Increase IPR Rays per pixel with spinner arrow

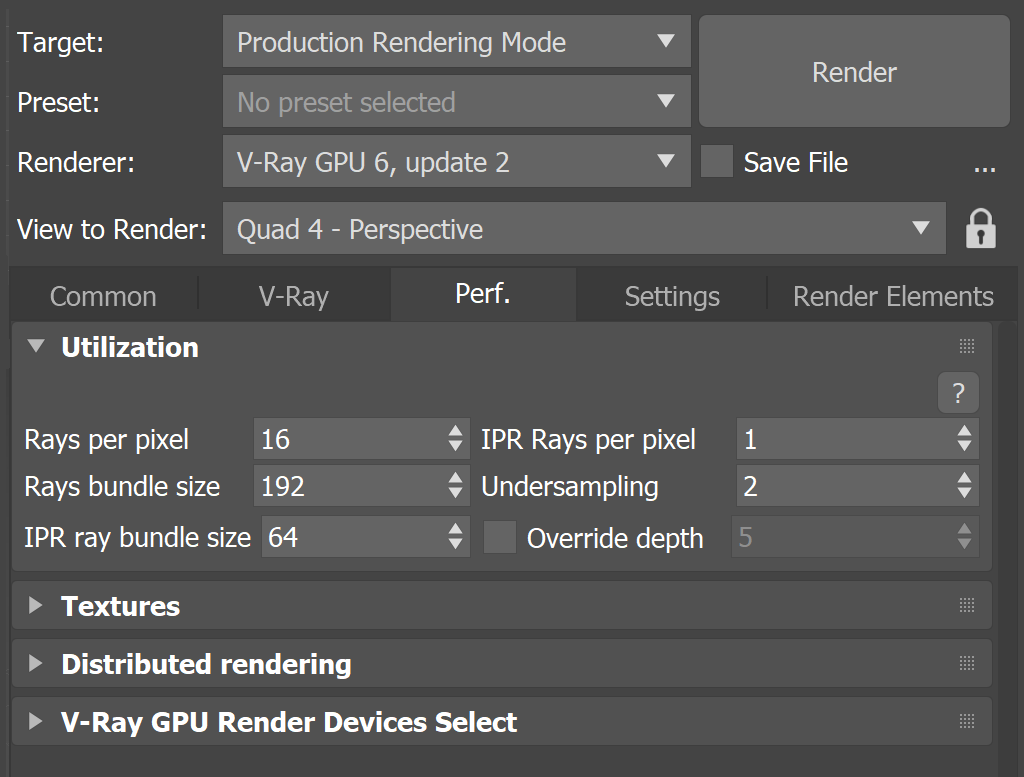[964, 432]
